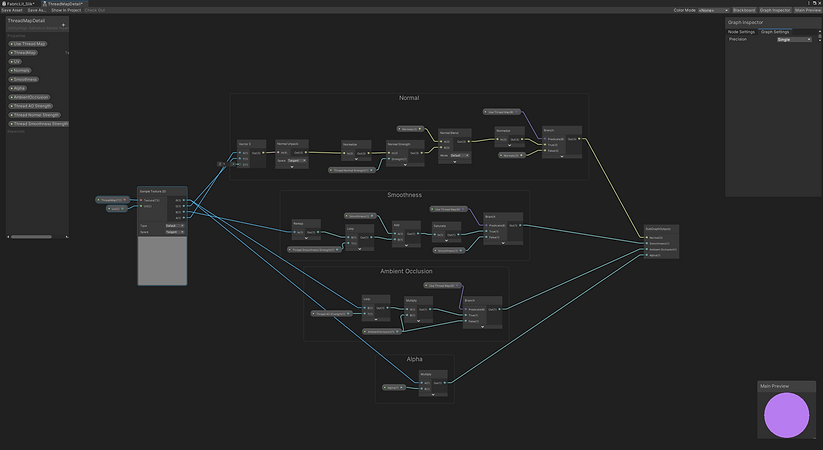Toggle the Graph Inspector panel button
This screenshot has height=450, width=823.
775,10
